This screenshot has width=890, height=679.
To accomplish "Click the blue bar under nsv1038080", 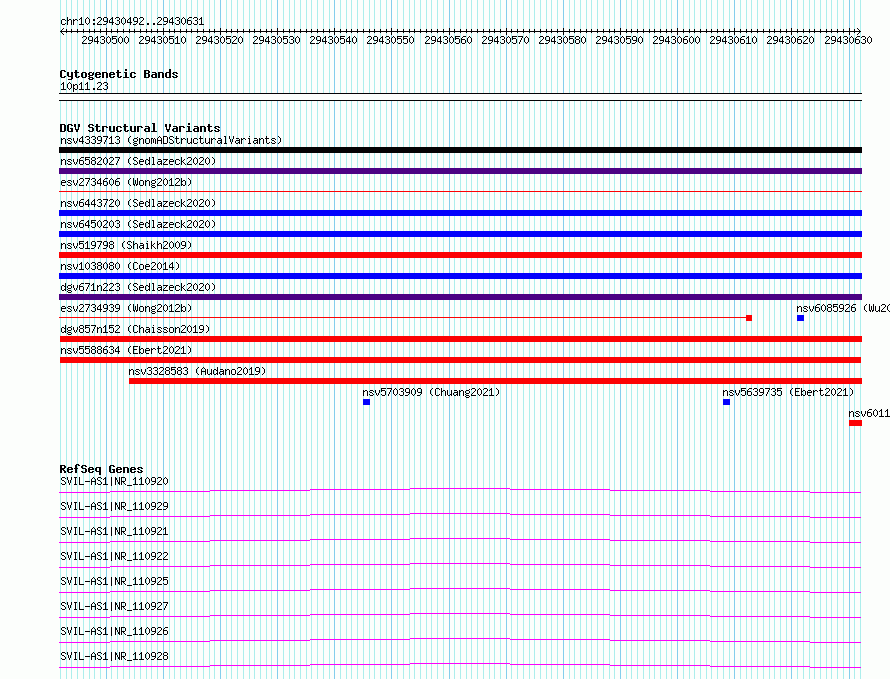I will pyautogui.click(x=460, y=276).
